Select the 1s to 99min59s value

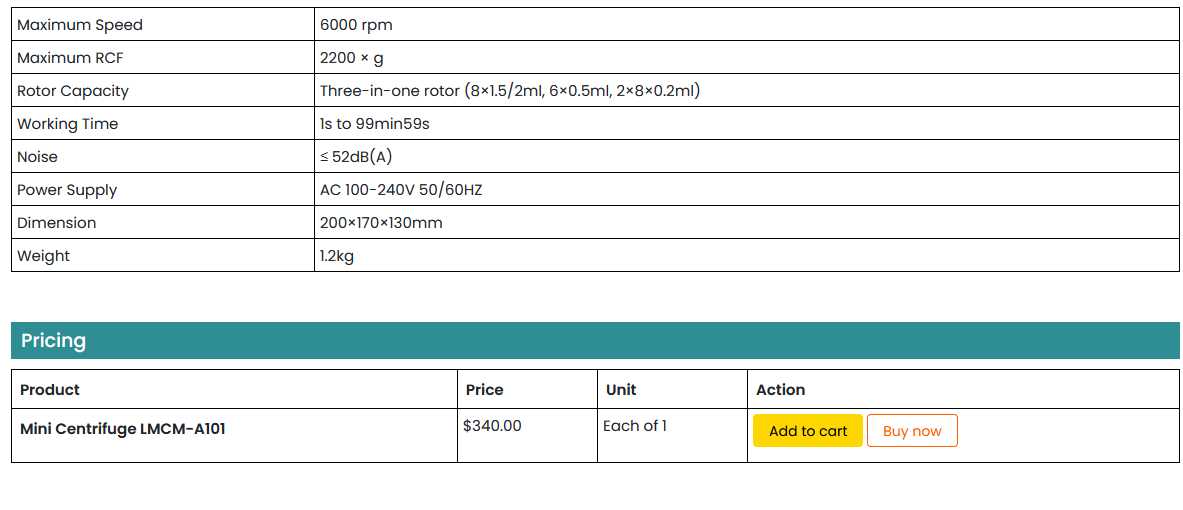pyautogui.click(x=375, y=124)
